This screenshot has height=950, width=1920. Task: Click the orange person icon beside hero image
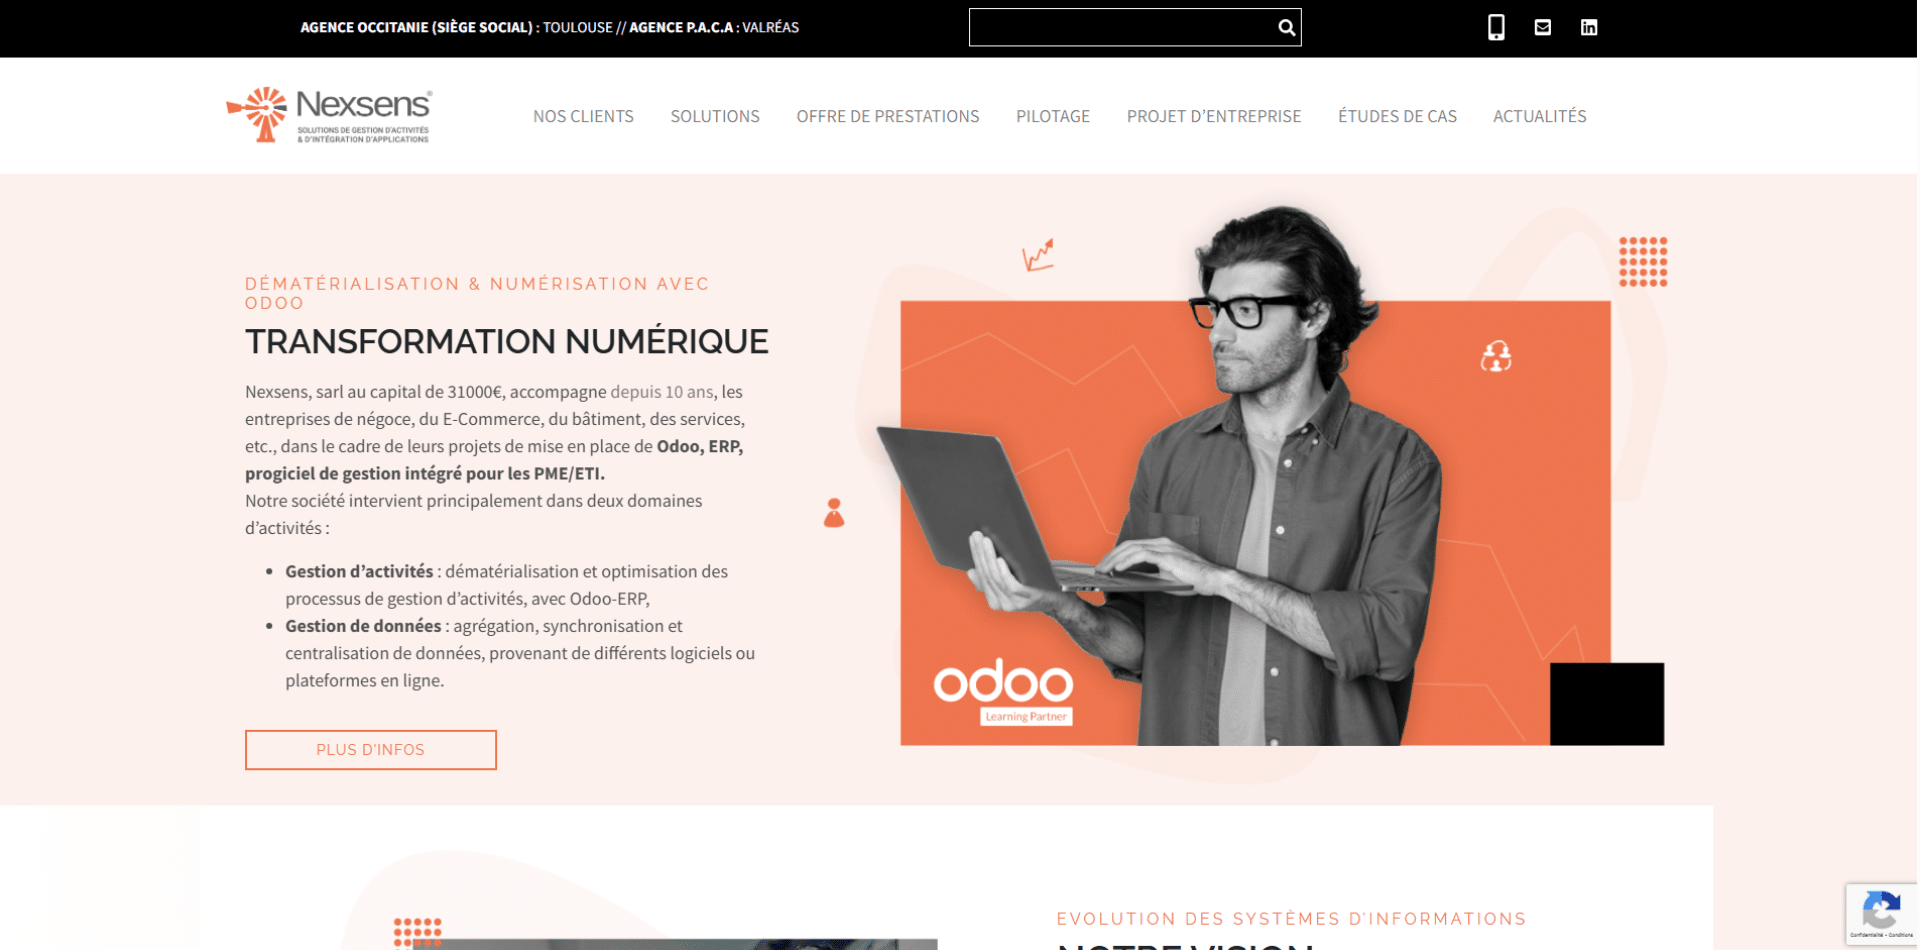click(x=834, y=512)
